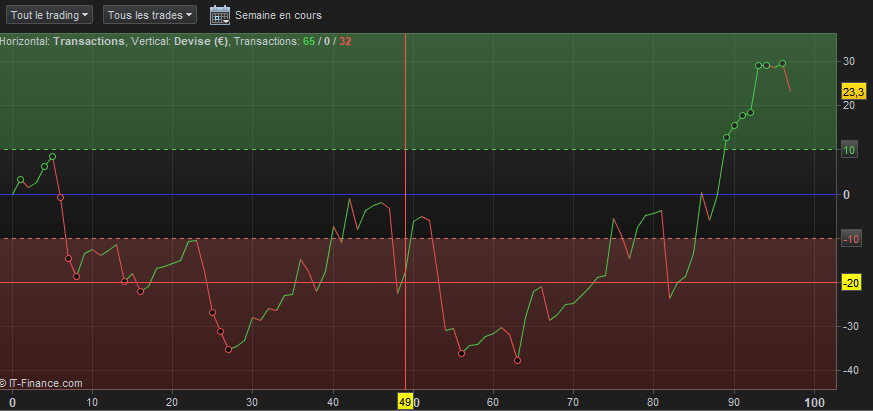Click the 'Devise (€)' vertical axis label
The height and width of the screenshot is (411, 873).
[x=201, y=41]
